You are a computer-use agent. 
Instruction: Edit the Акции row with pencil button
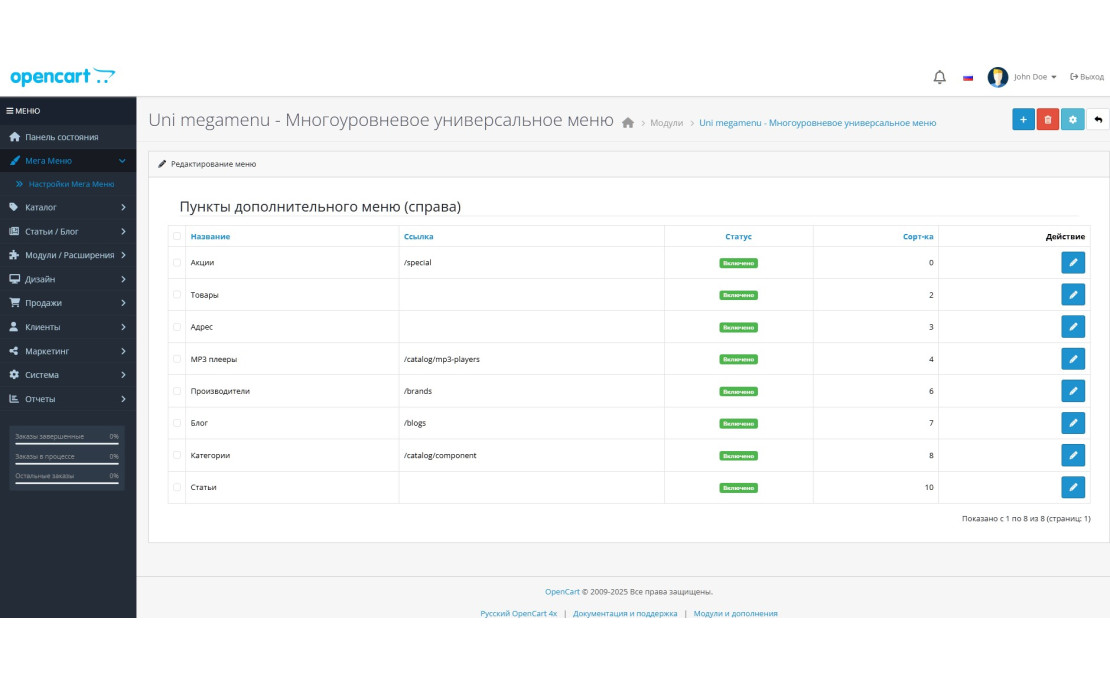(x=1072, y=262)
